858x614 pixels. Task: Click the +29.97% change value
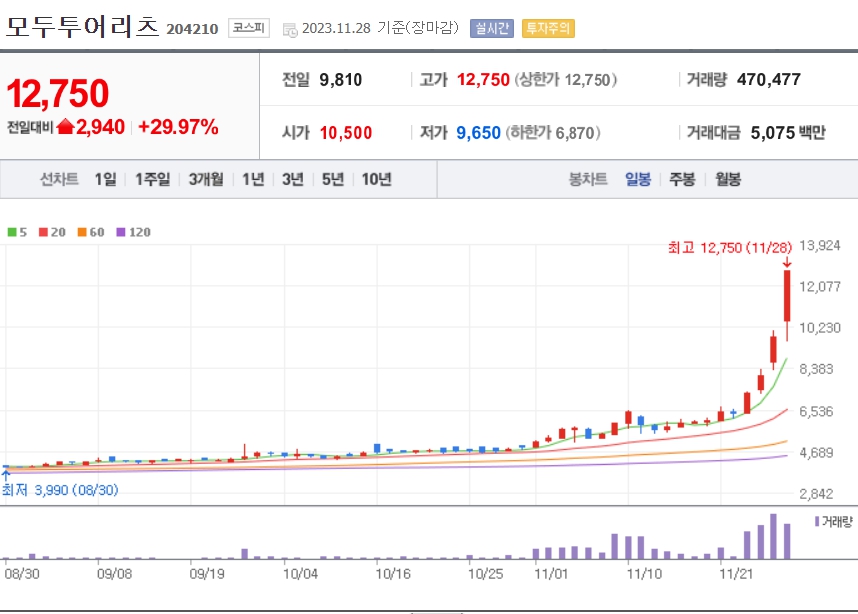point(178,127)
